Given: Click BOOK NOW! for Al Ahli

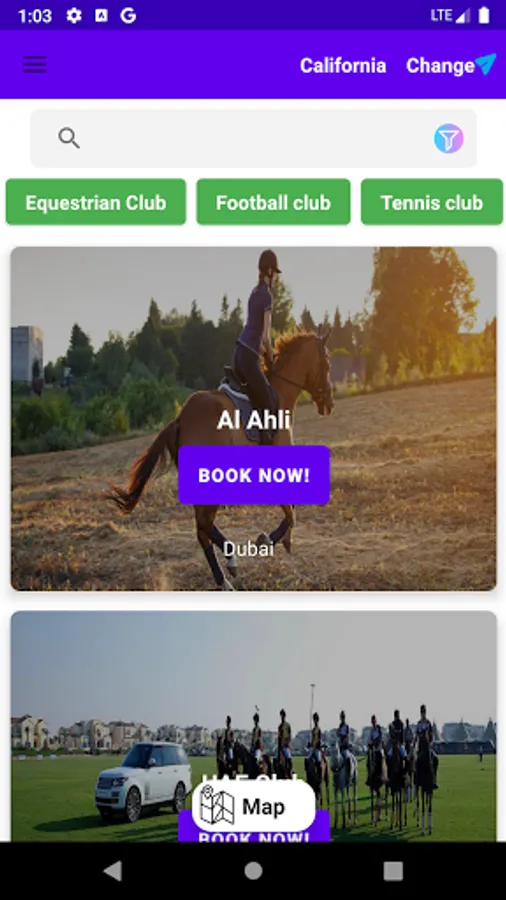Looking at the screenshot, I should [254, 475].
